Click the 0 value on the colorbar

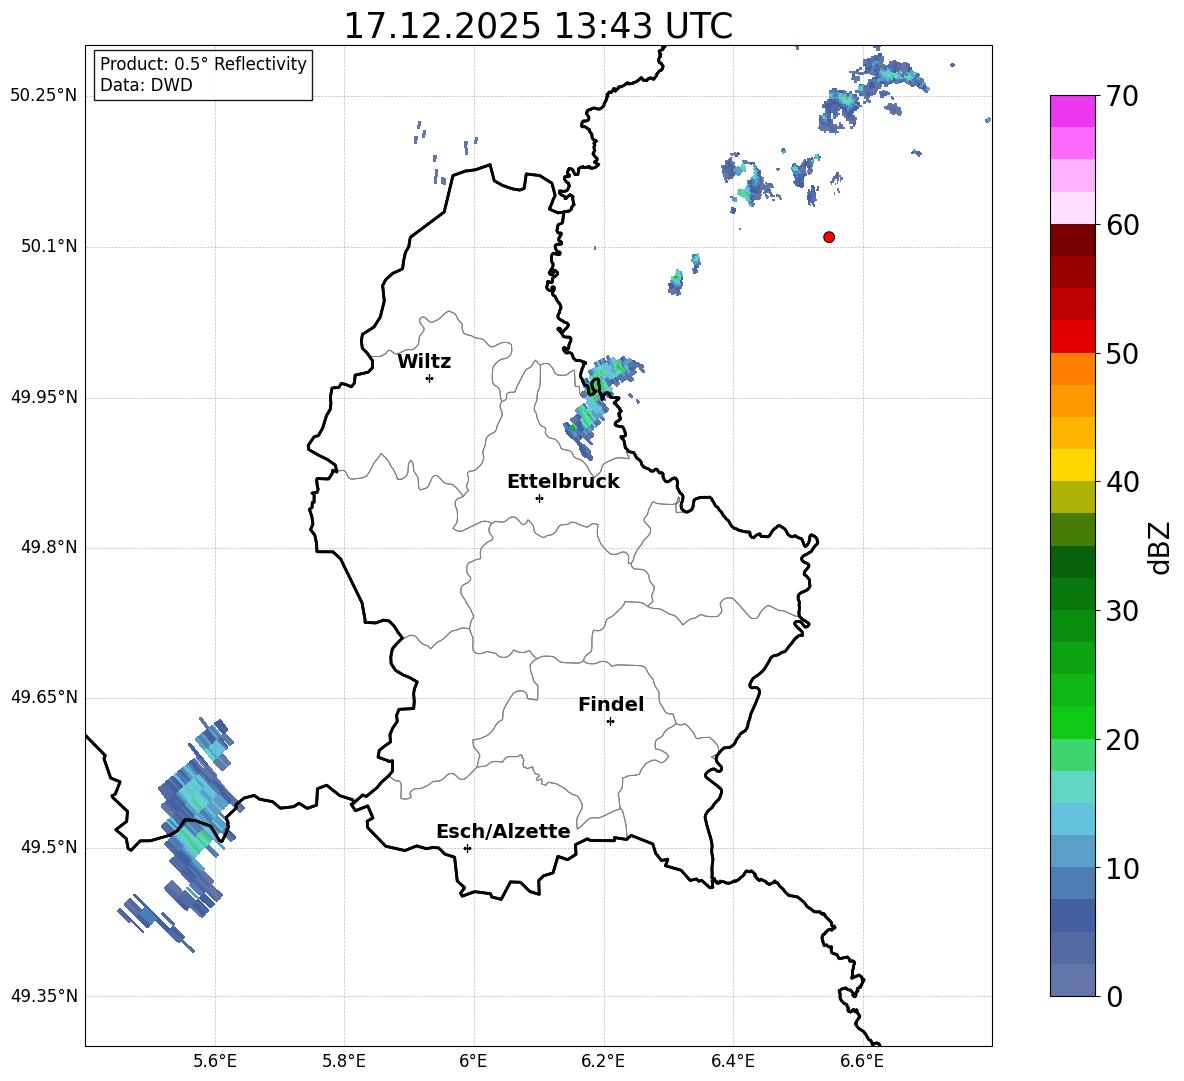pos(1114,996)
